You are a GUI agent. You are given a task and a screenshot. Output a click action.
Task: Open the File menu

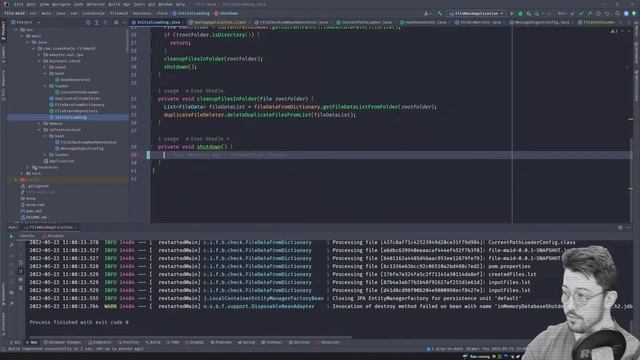point(18,4)
